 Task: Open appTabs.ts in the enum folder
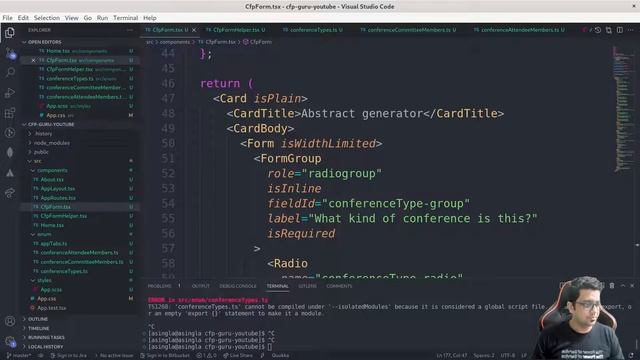(80, 244)
